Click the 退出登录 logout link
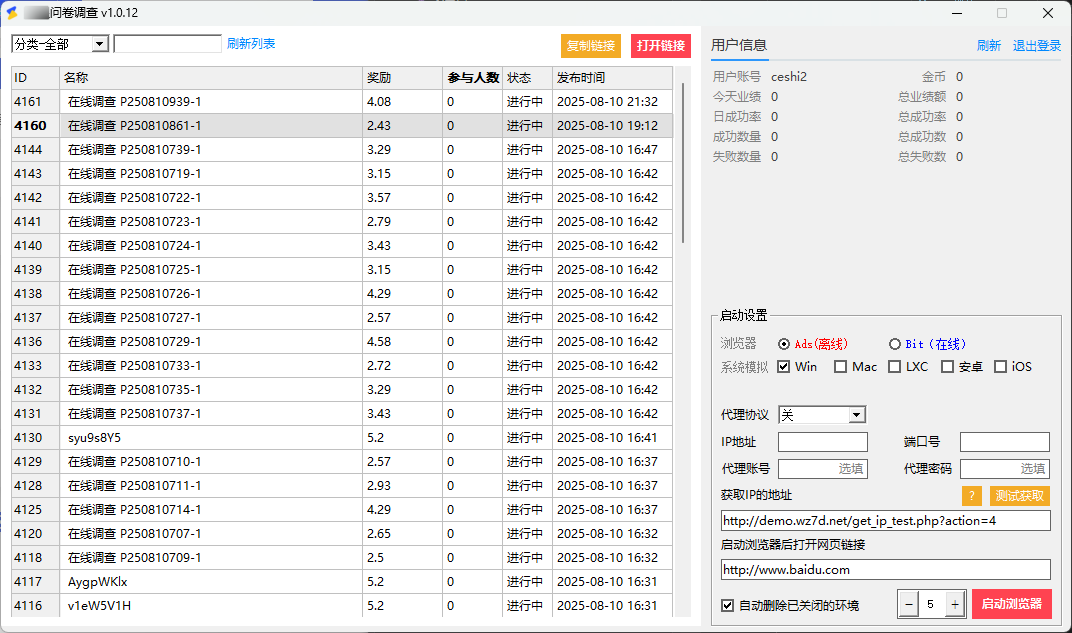Viewport: 1072px width, 633px height. [x=1037, y=46]
